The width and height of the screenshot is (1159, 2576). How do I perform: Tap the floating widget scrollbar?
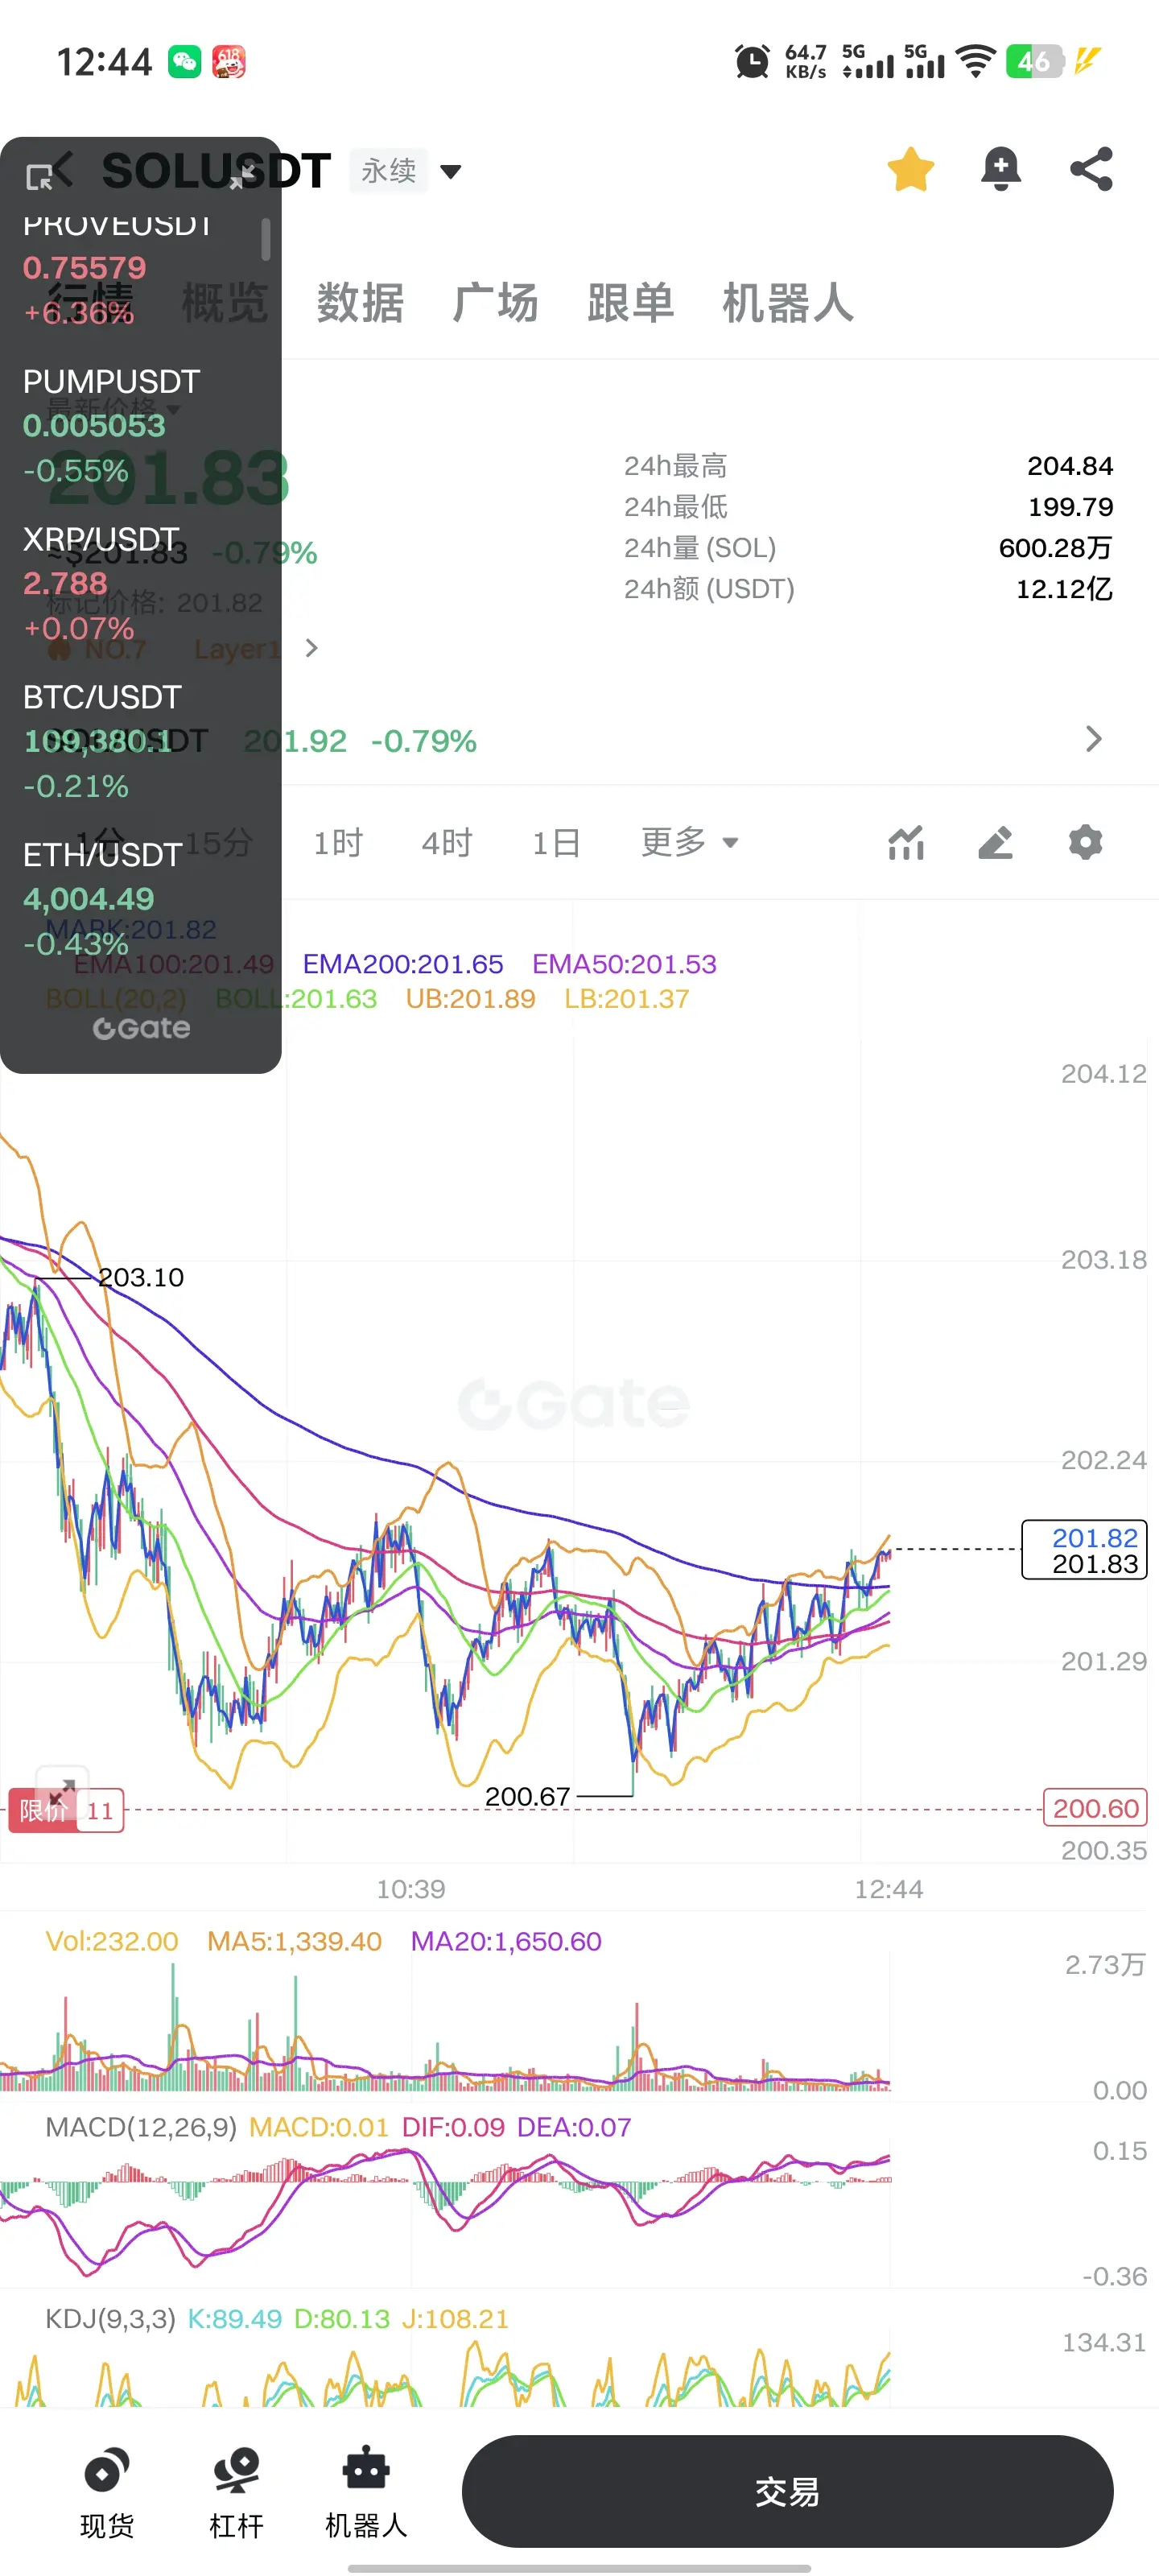pos(265,239)
